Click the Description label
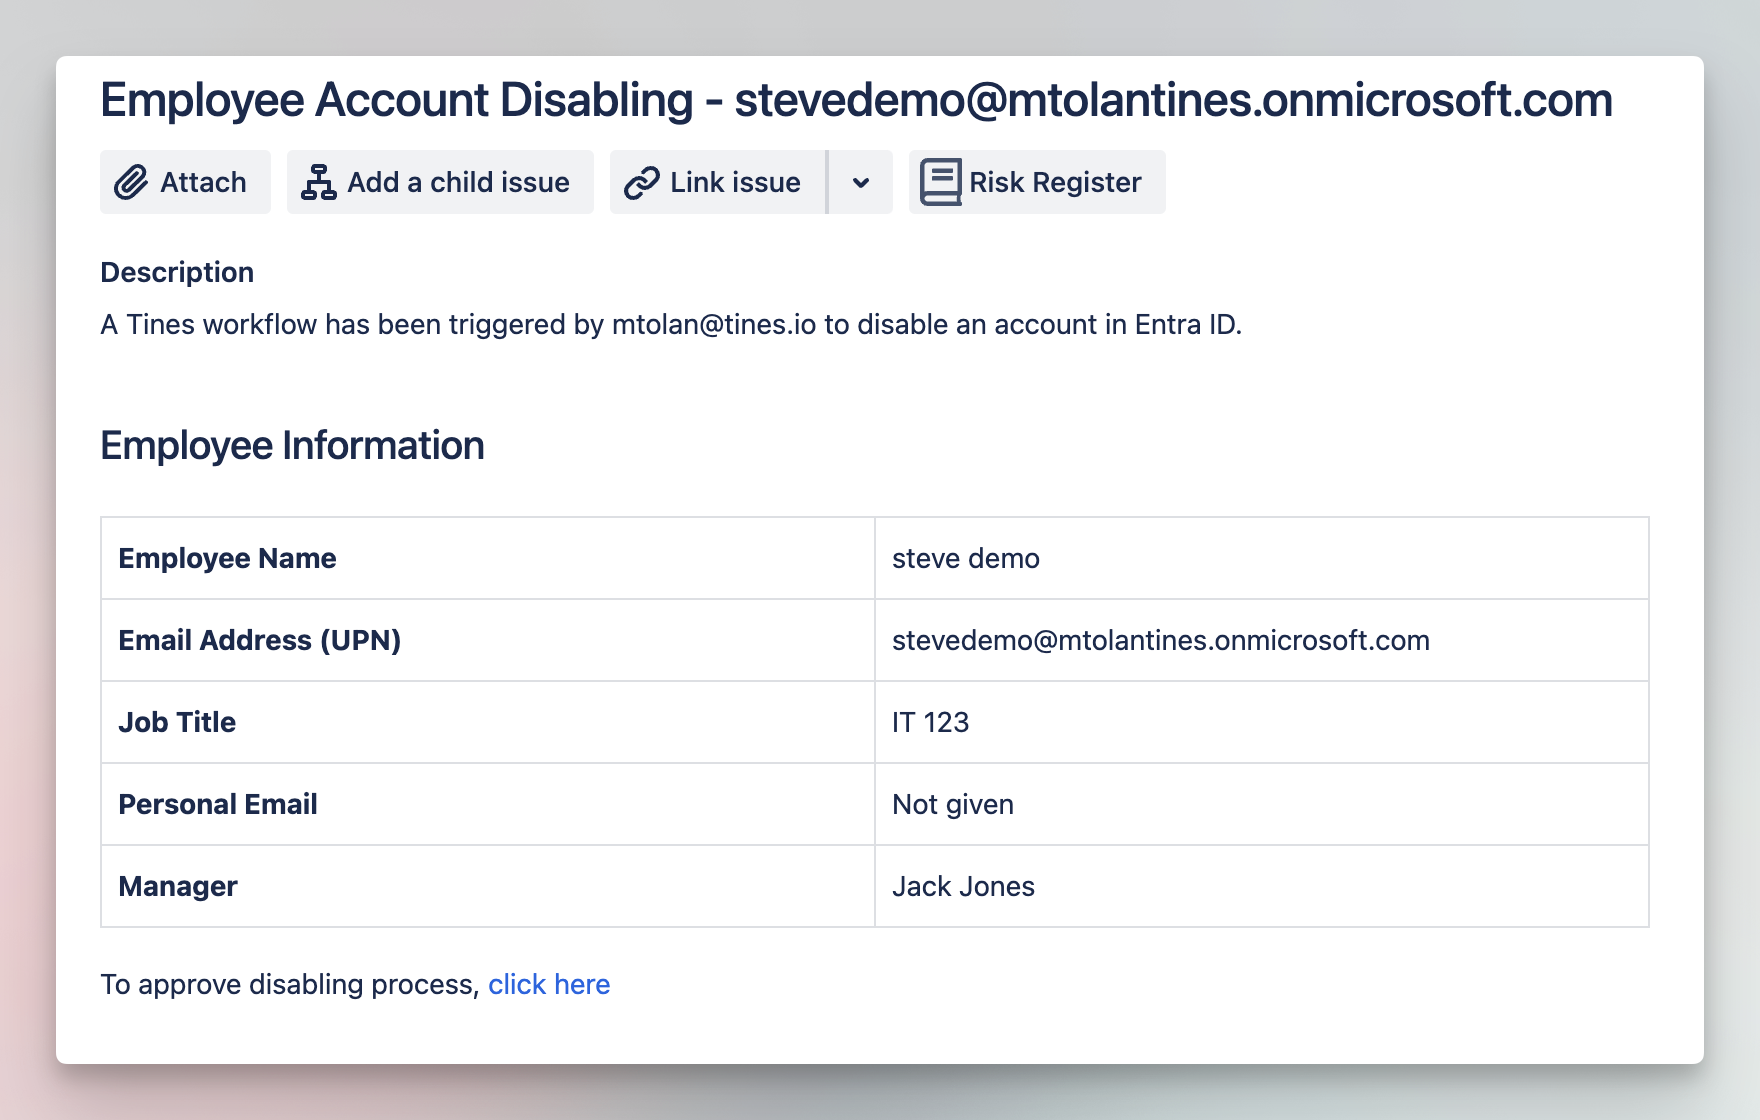The image size is (1760, 1120). pyautogui.click(x=177, y=272)
